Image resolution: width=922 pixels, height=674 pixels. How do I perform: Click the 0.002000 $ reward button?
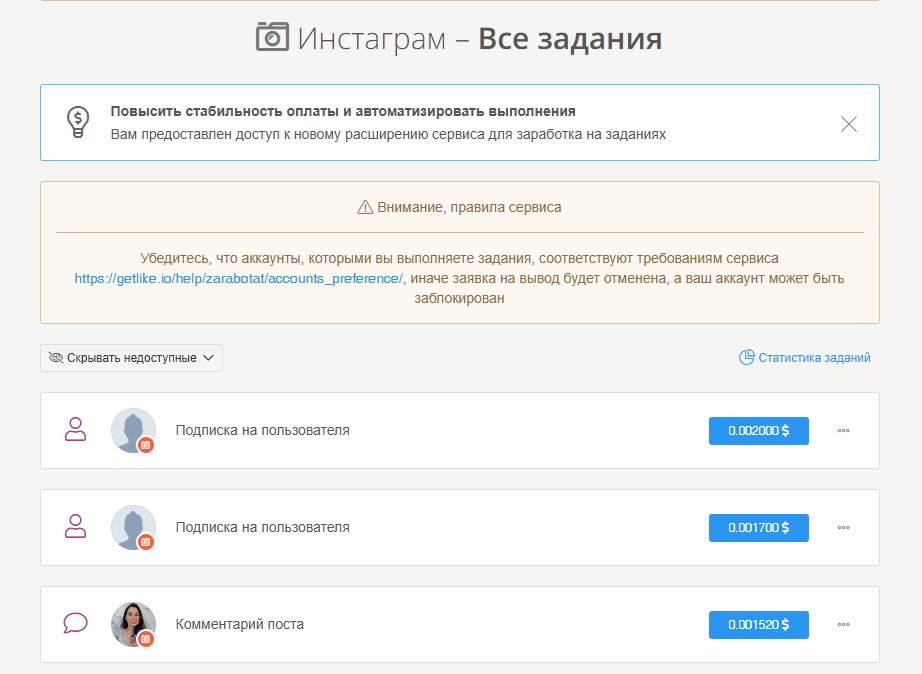coord(758,431)
